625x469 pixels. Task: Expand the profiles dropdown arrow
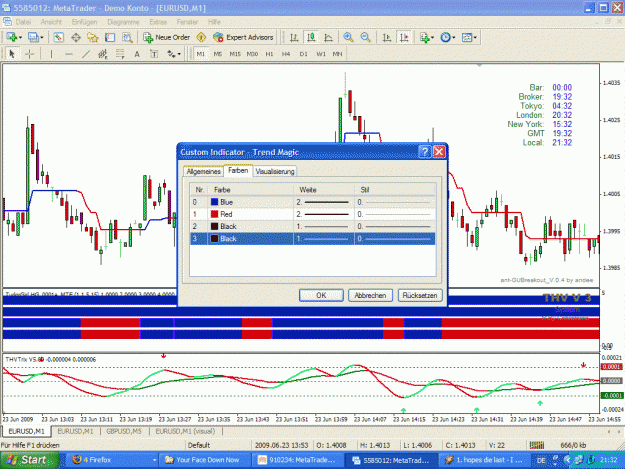tap(41, 37)
